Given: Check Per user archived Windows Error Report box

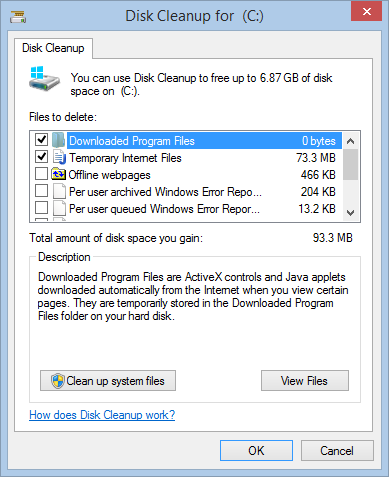Looking at the screenshot, I should 41,191.
